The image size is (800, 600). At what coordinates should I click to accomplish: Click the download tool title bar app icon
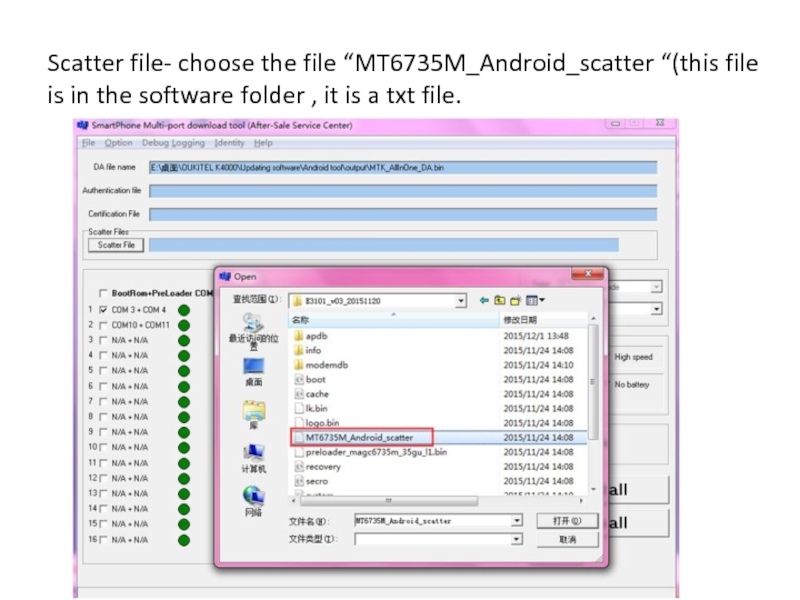tap(82, 125)
